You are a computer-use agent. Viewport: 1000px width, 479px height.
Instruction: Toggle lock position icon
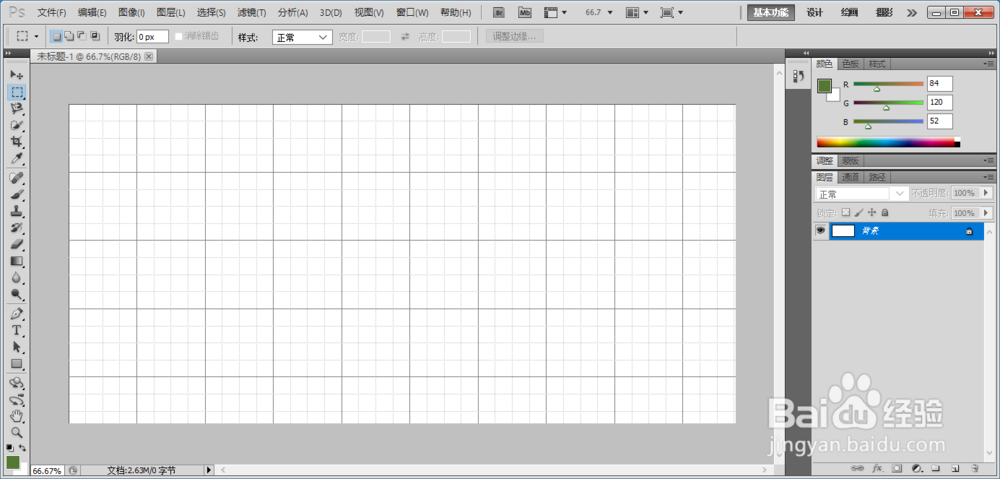coord(872,212)
